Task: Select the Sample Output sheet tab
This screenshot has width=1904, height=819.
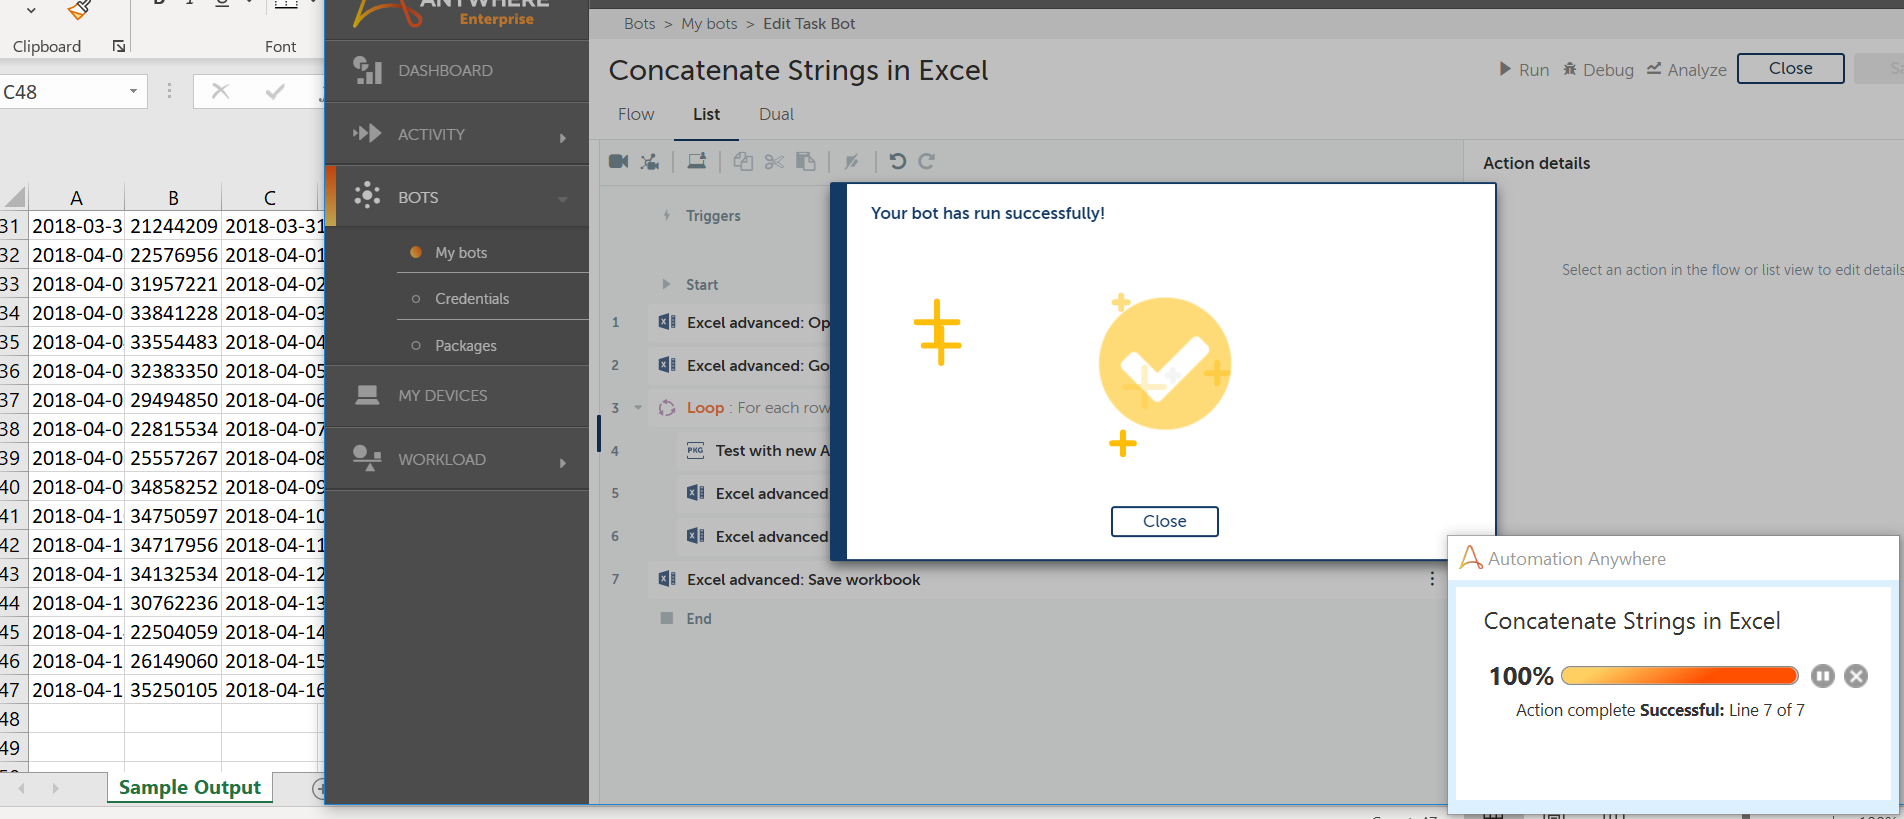Action: pos(190,788)
